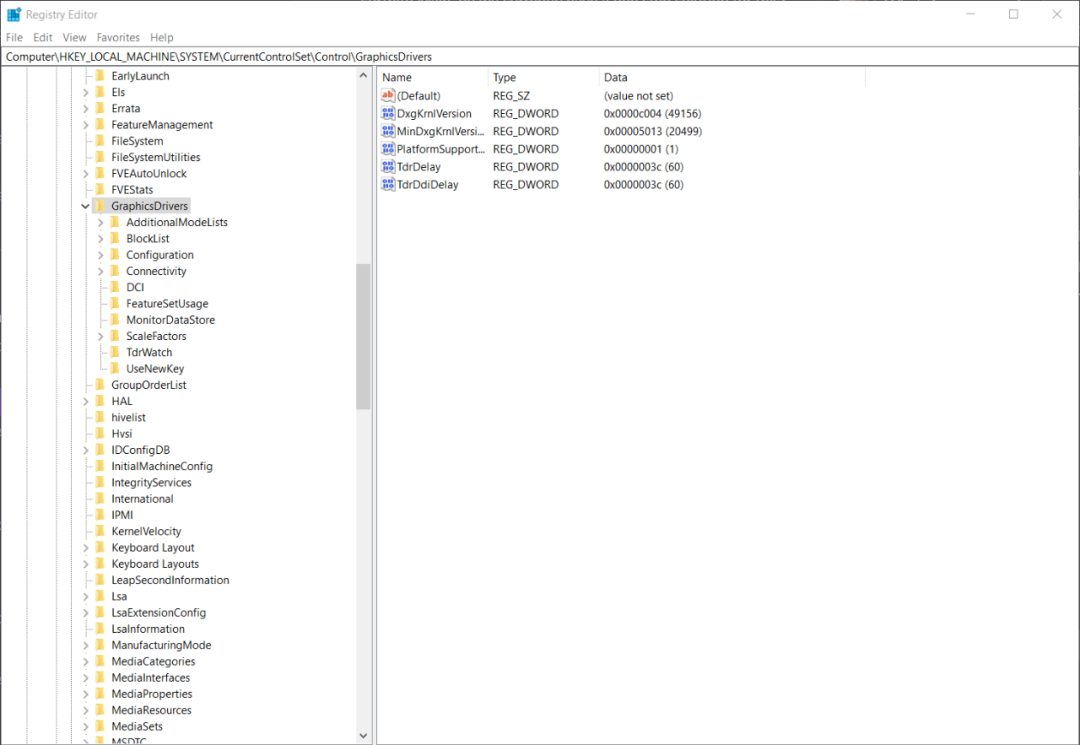
Task: Click the FeatureSetUsage folder icon
Action: point(115,304)
